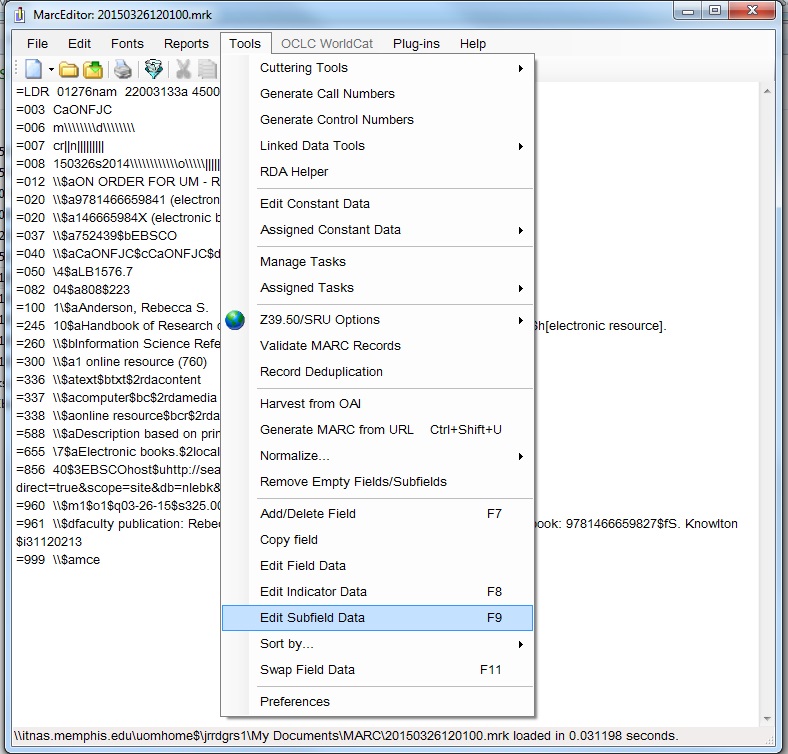This screenshot has width=788, height=754.
Task: Click the window resize grip at bottom corner
Action: click(769, 741)
